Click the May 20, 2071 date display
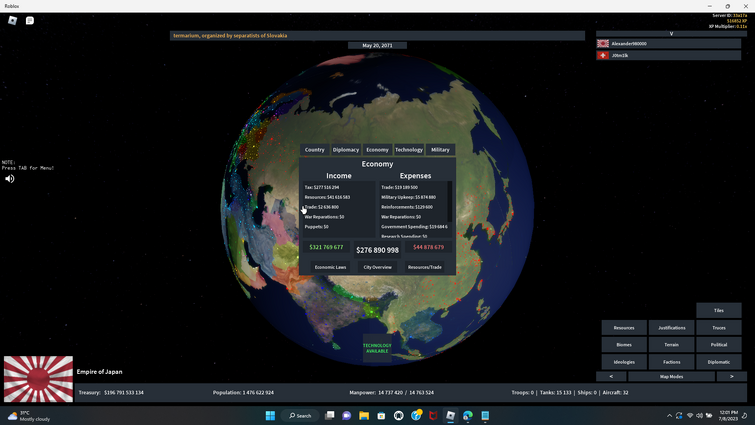Screen dimensions: 755x425 click(x=377, y=45)
